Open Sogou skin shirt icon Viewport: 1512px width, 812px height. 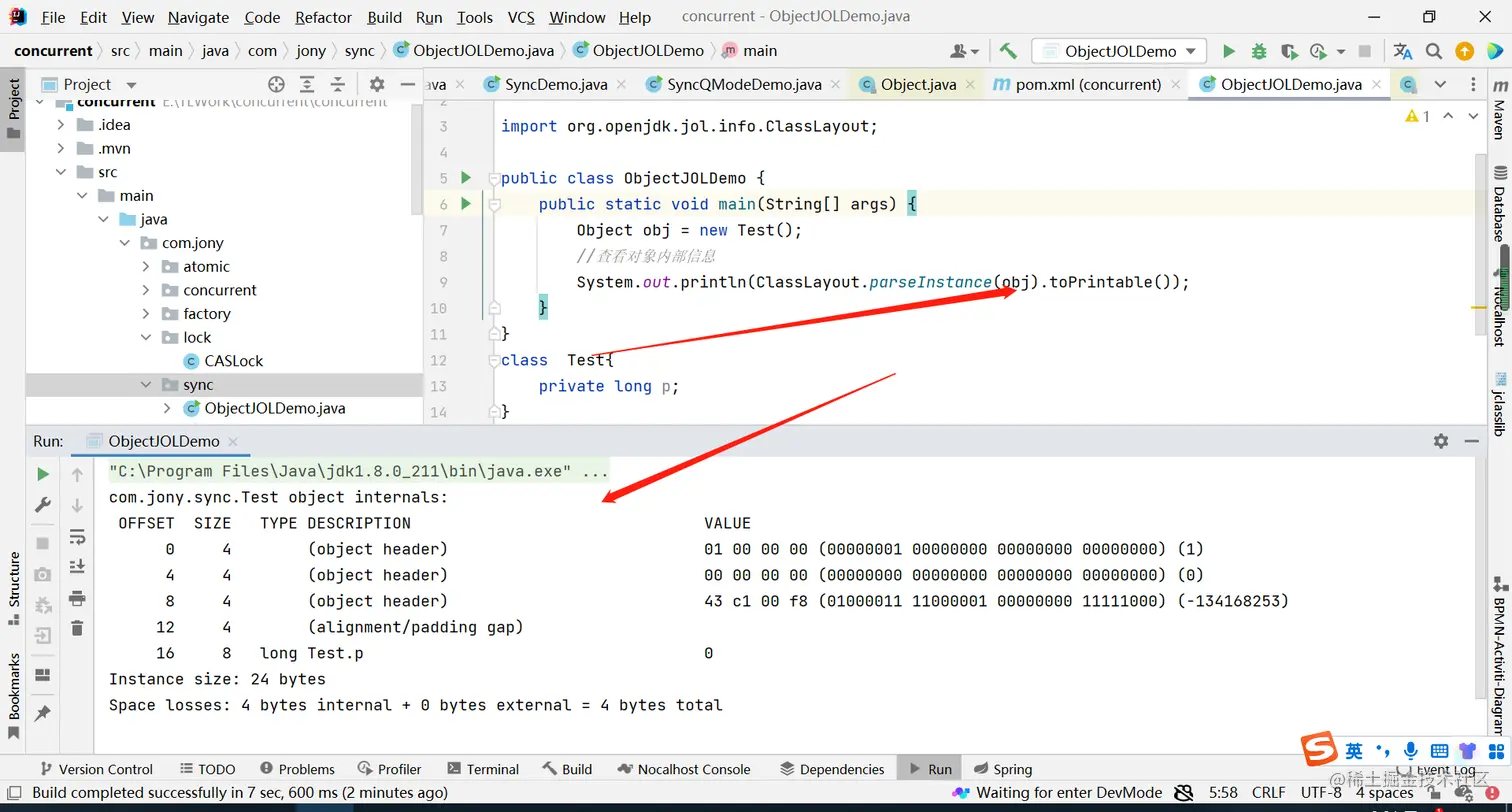coord(1467,750)
